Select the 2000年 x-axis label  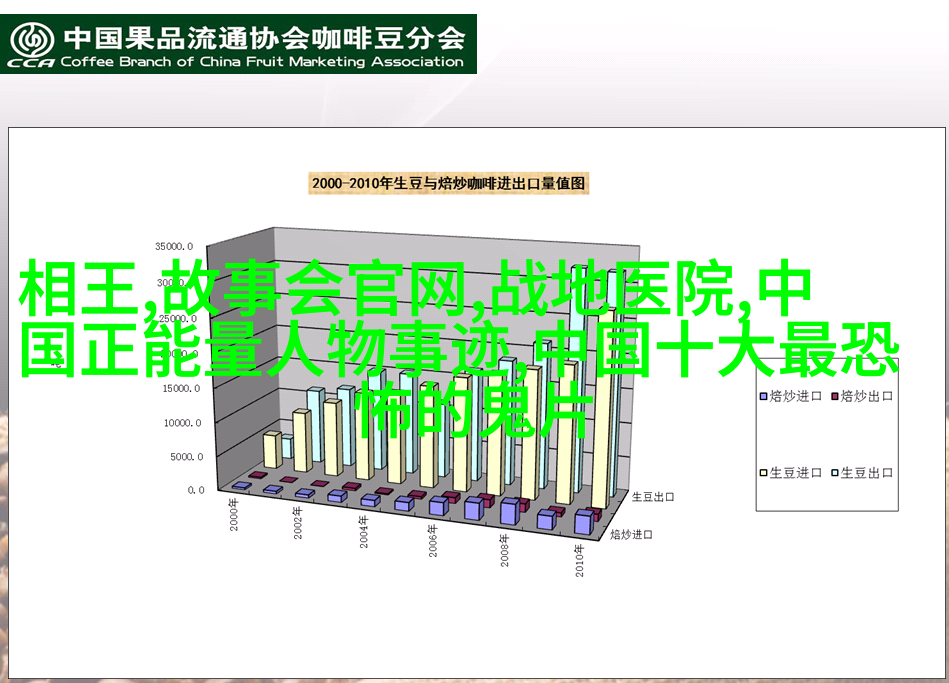pos(233,516)
